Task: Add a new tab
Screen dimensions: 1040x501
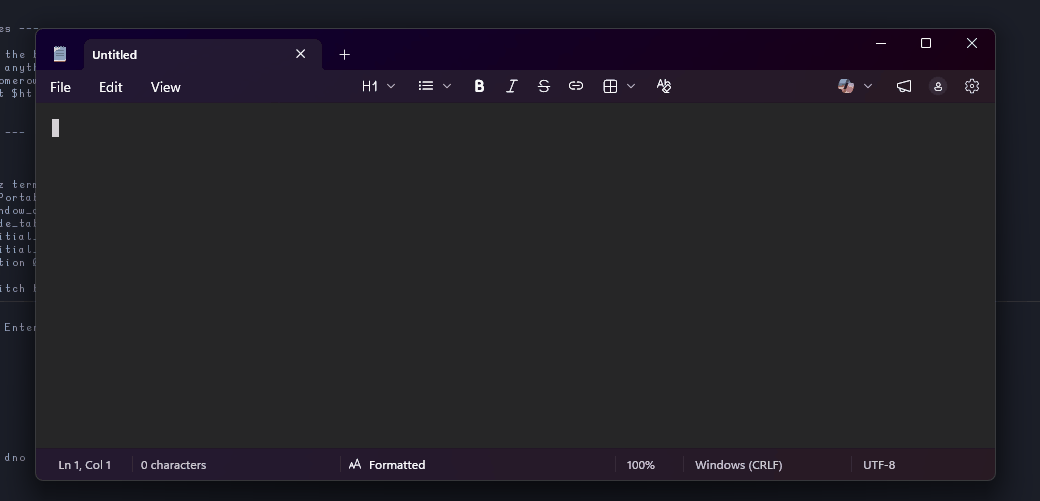Action: coord(344,55)
